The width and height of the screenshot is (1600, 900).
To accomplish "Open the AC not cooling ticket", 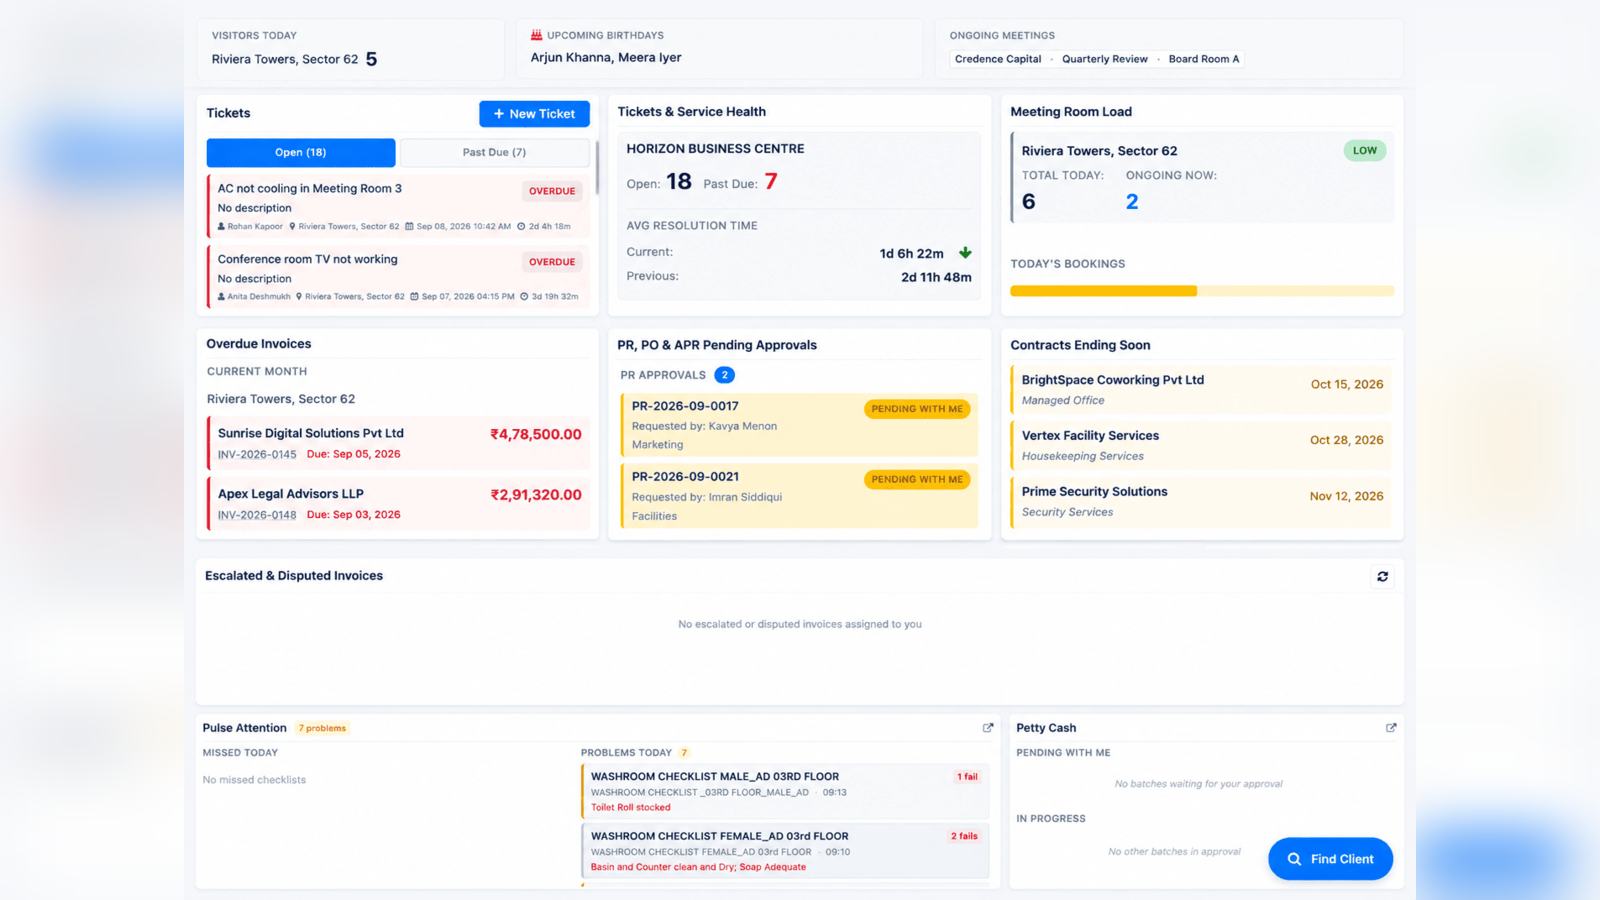I will click(398, 205).
